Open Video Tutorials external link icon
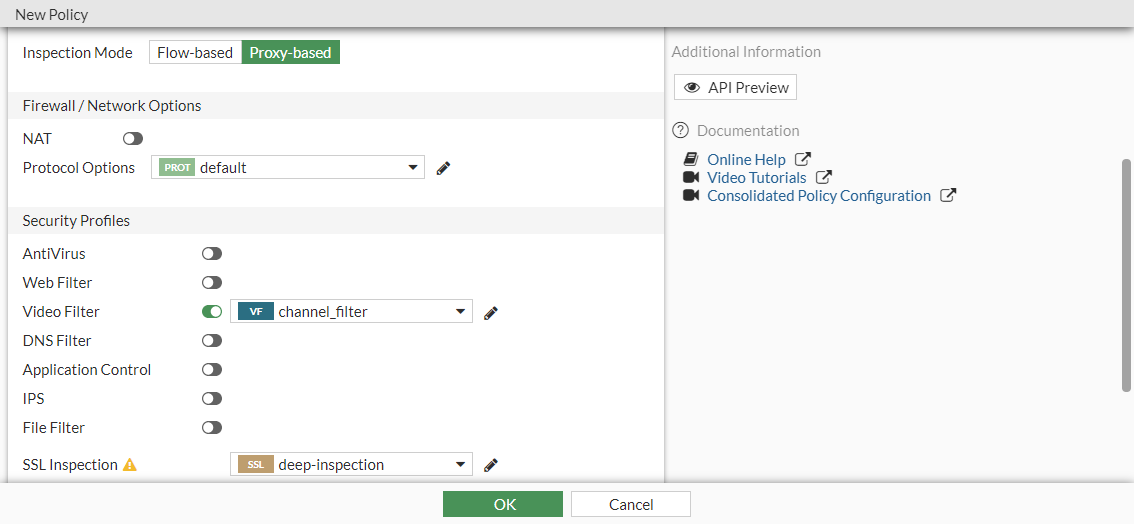The width and height of the screenshot is (1134, 524). point(823,177)
